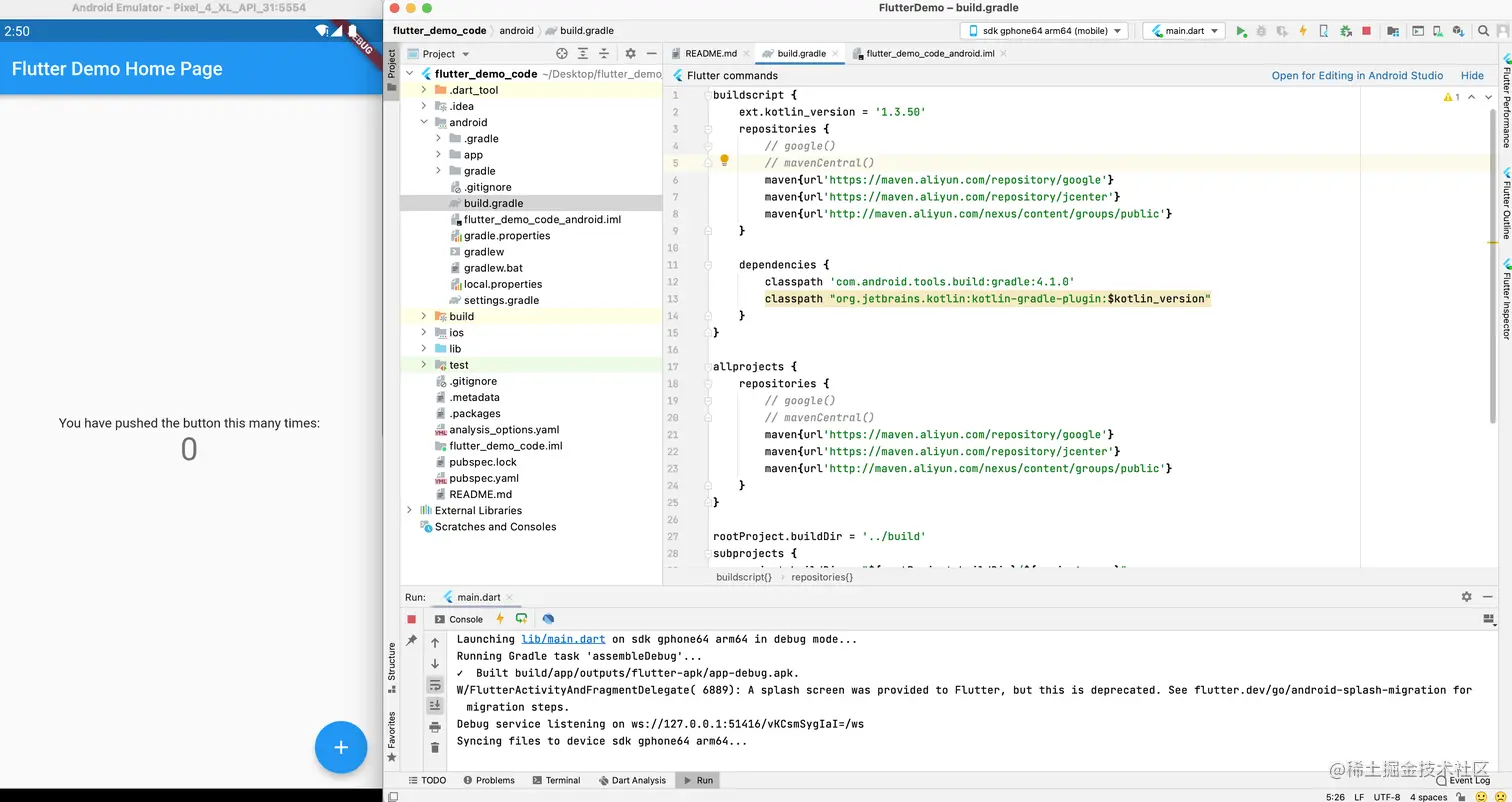The image size is (1512, 802).
Task: Expand the ios folder
Action: tap(424, 332)
